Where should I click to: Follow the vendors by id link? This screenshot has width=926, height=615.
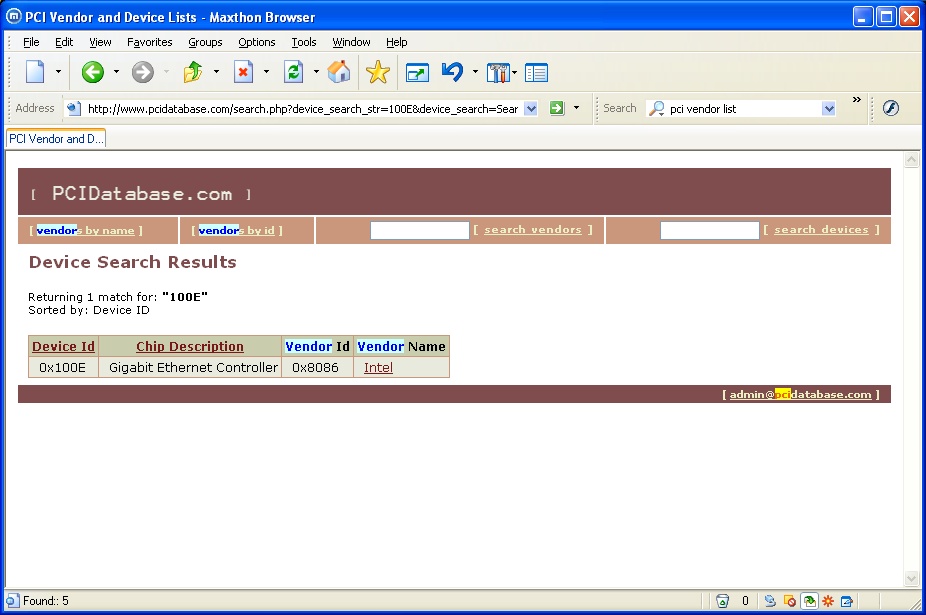[237, 230]
